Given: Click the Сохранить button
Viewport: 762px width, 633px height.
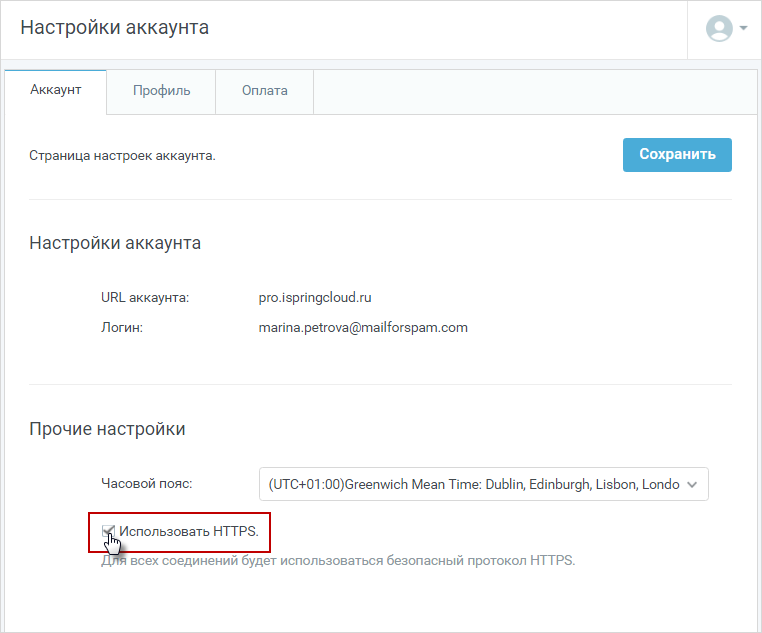Looking at the screenshot, I should [x=677, y=154].
